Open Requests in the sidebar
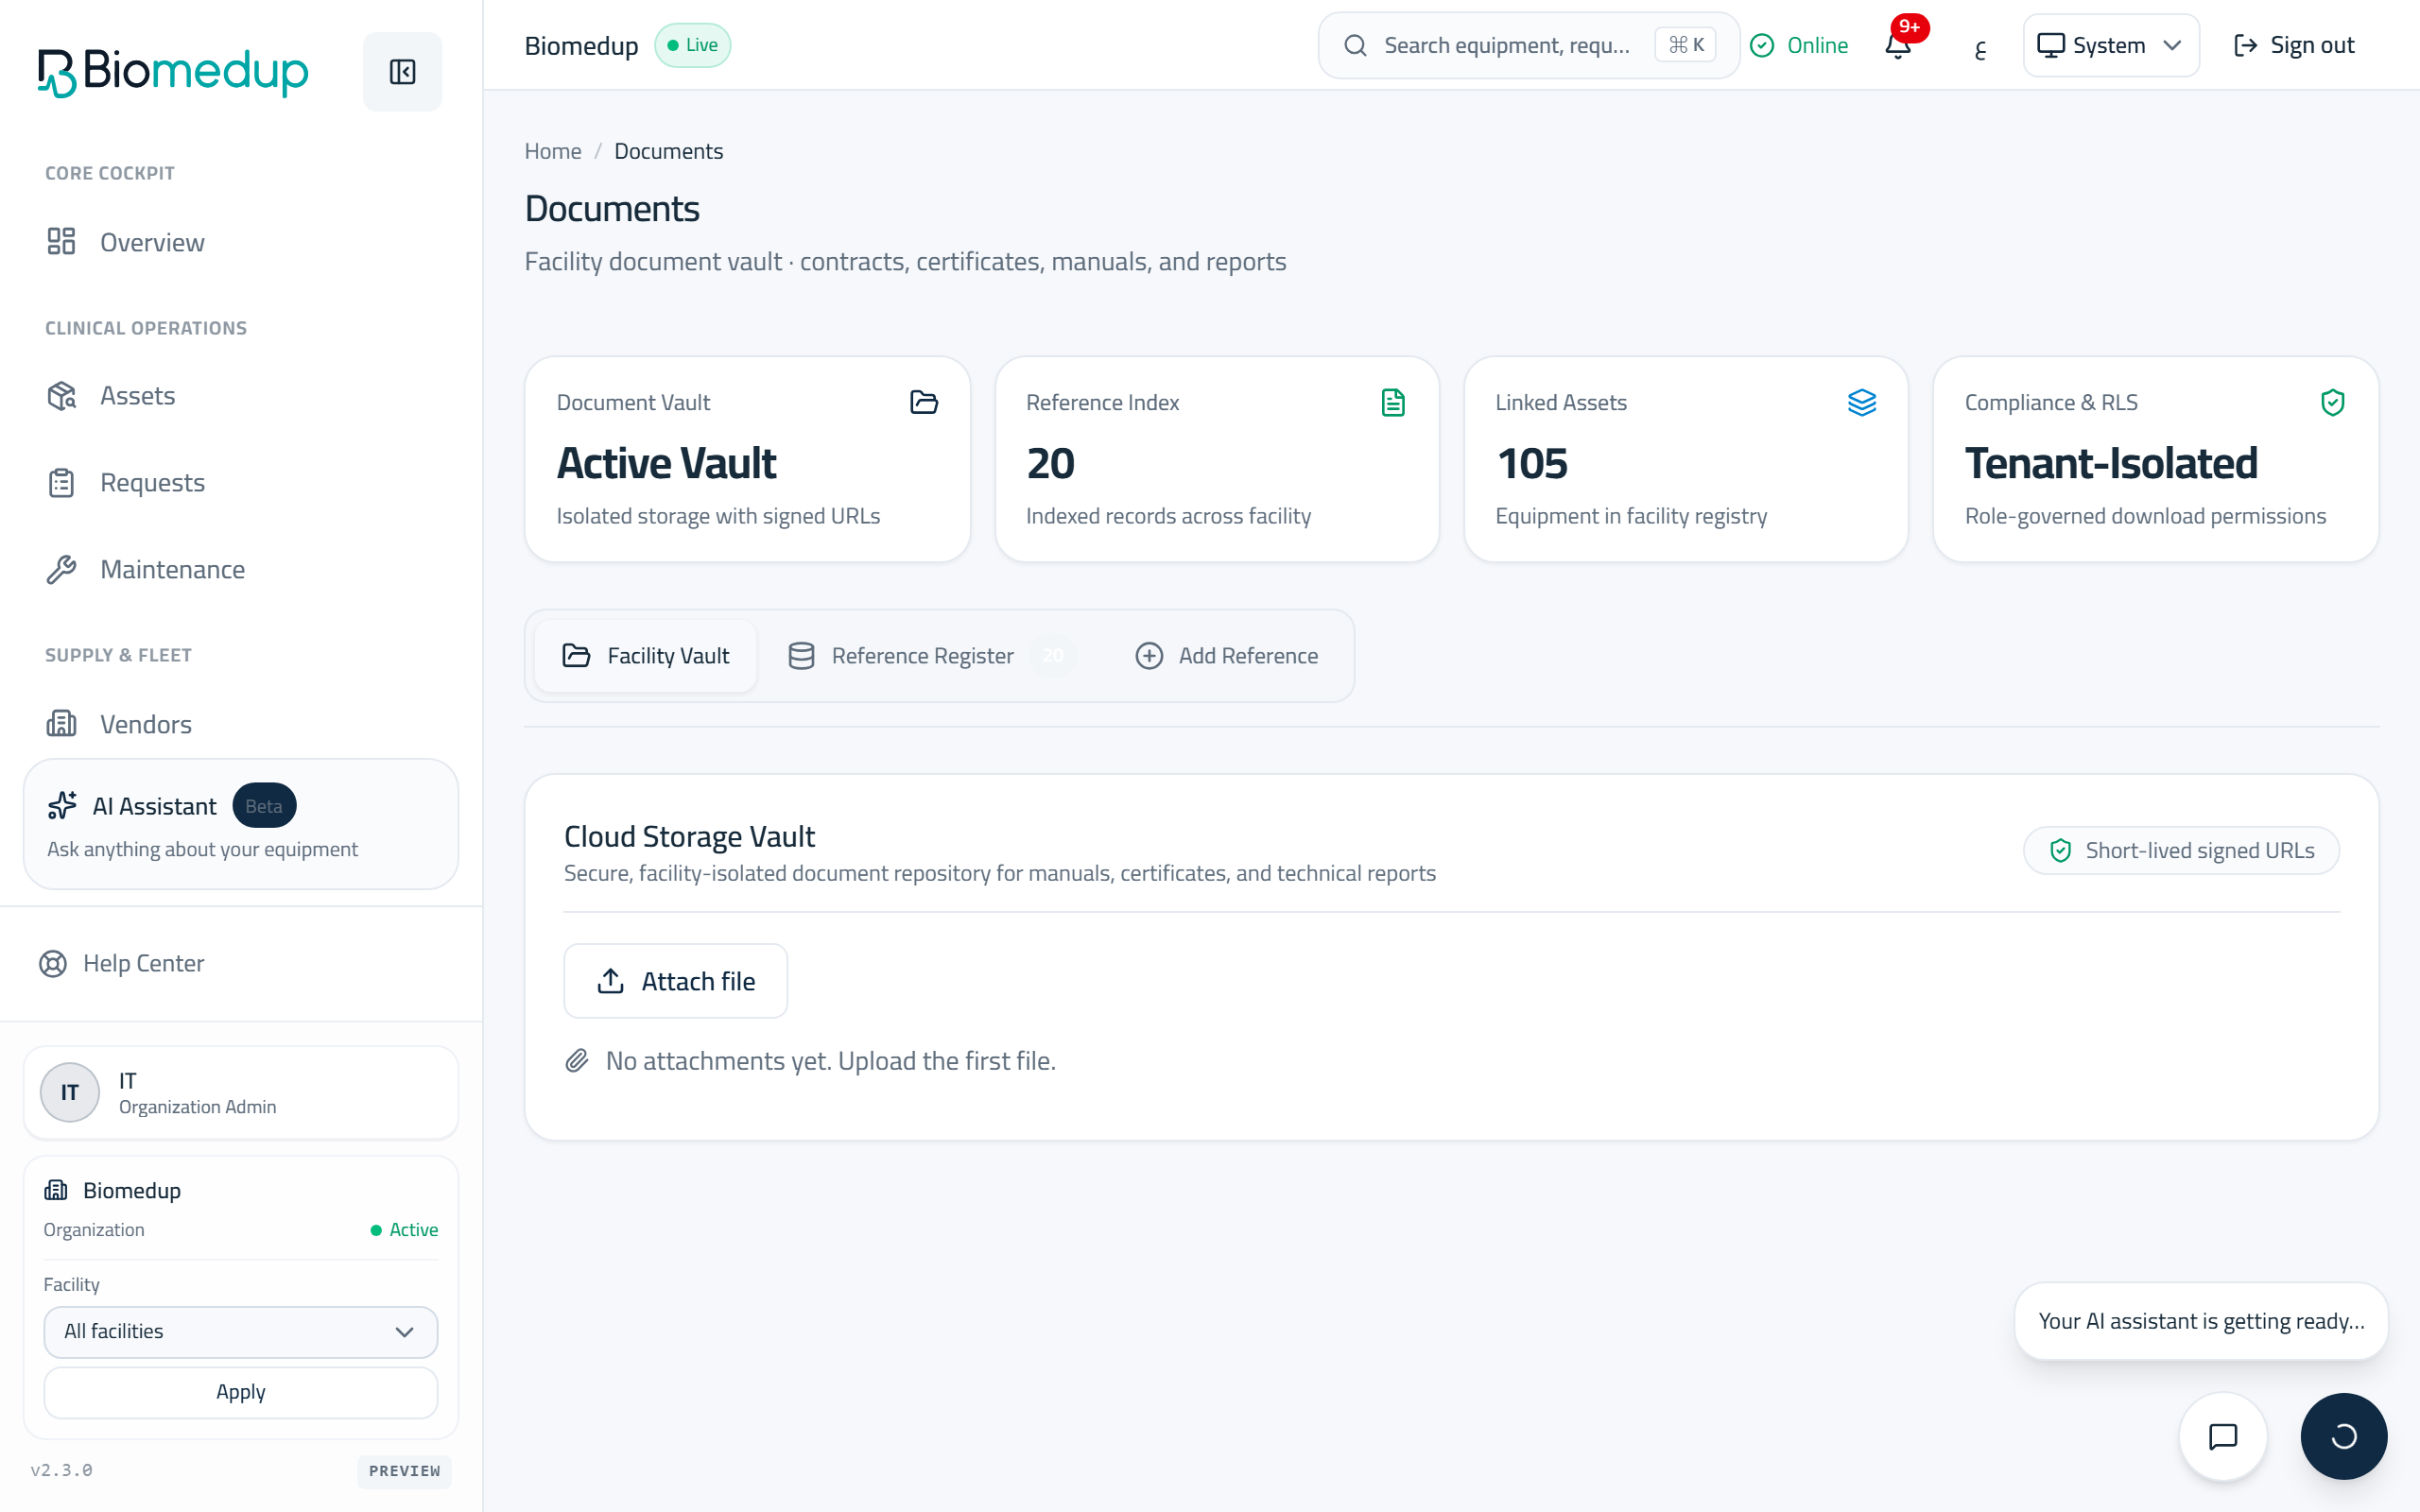 click(241, 483)
